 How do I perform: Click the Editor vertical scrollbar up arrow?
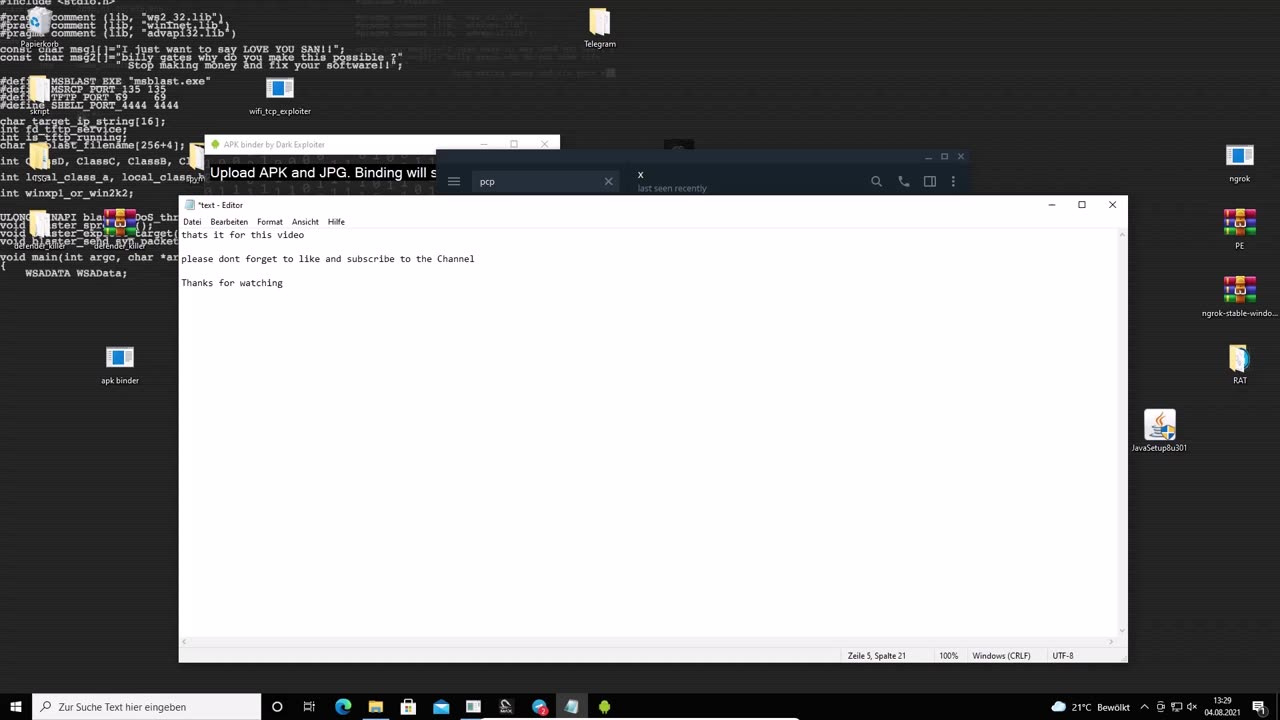click(1122, 235)
